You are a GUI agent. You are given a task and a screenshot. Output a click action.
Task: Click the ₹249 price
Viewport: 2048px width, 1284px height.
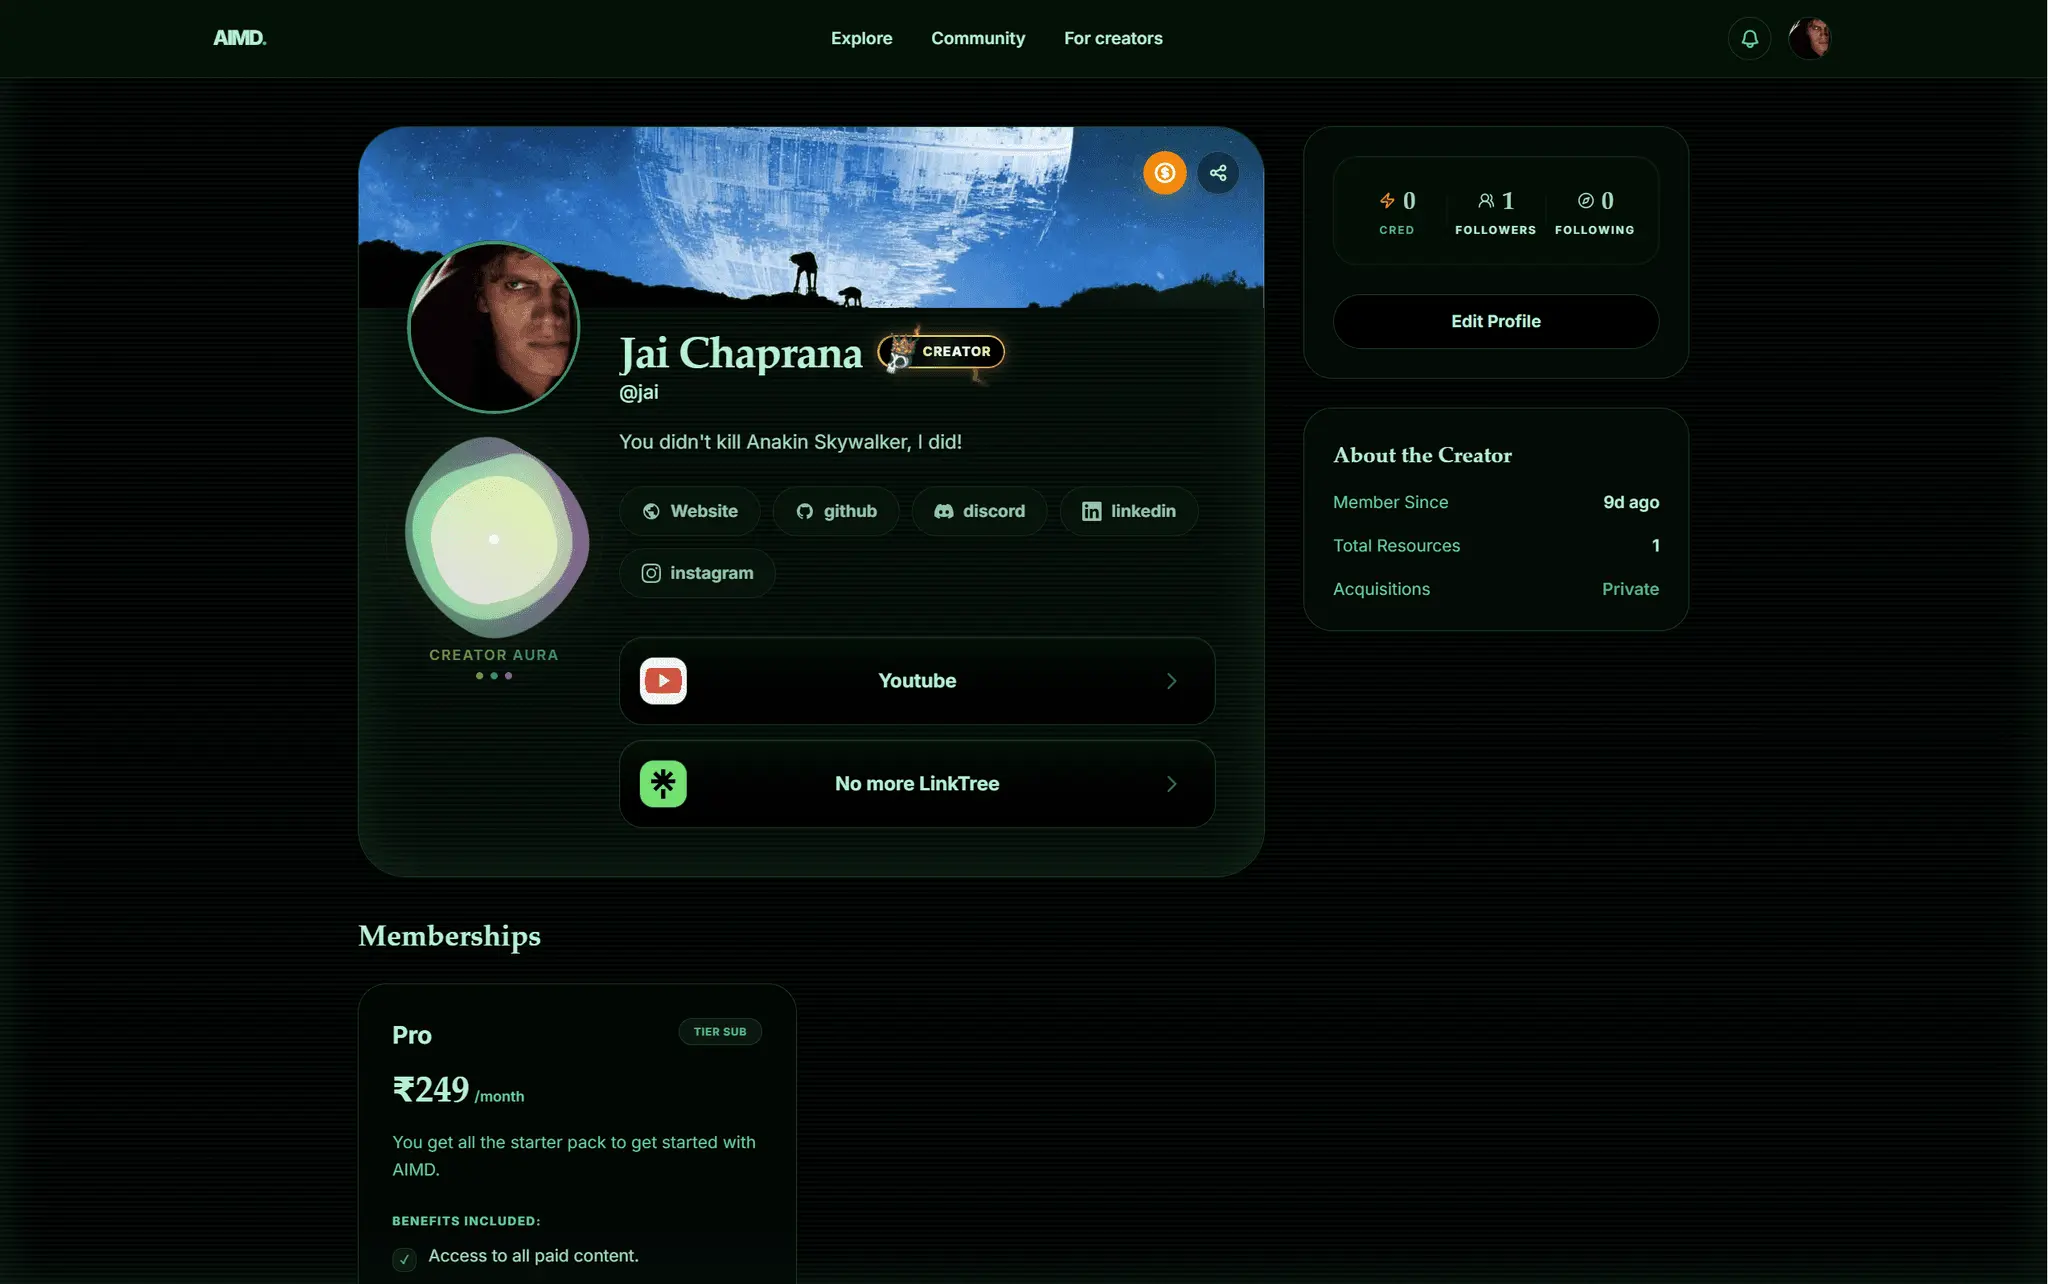pyautogui.click(x=430, y=1089)
